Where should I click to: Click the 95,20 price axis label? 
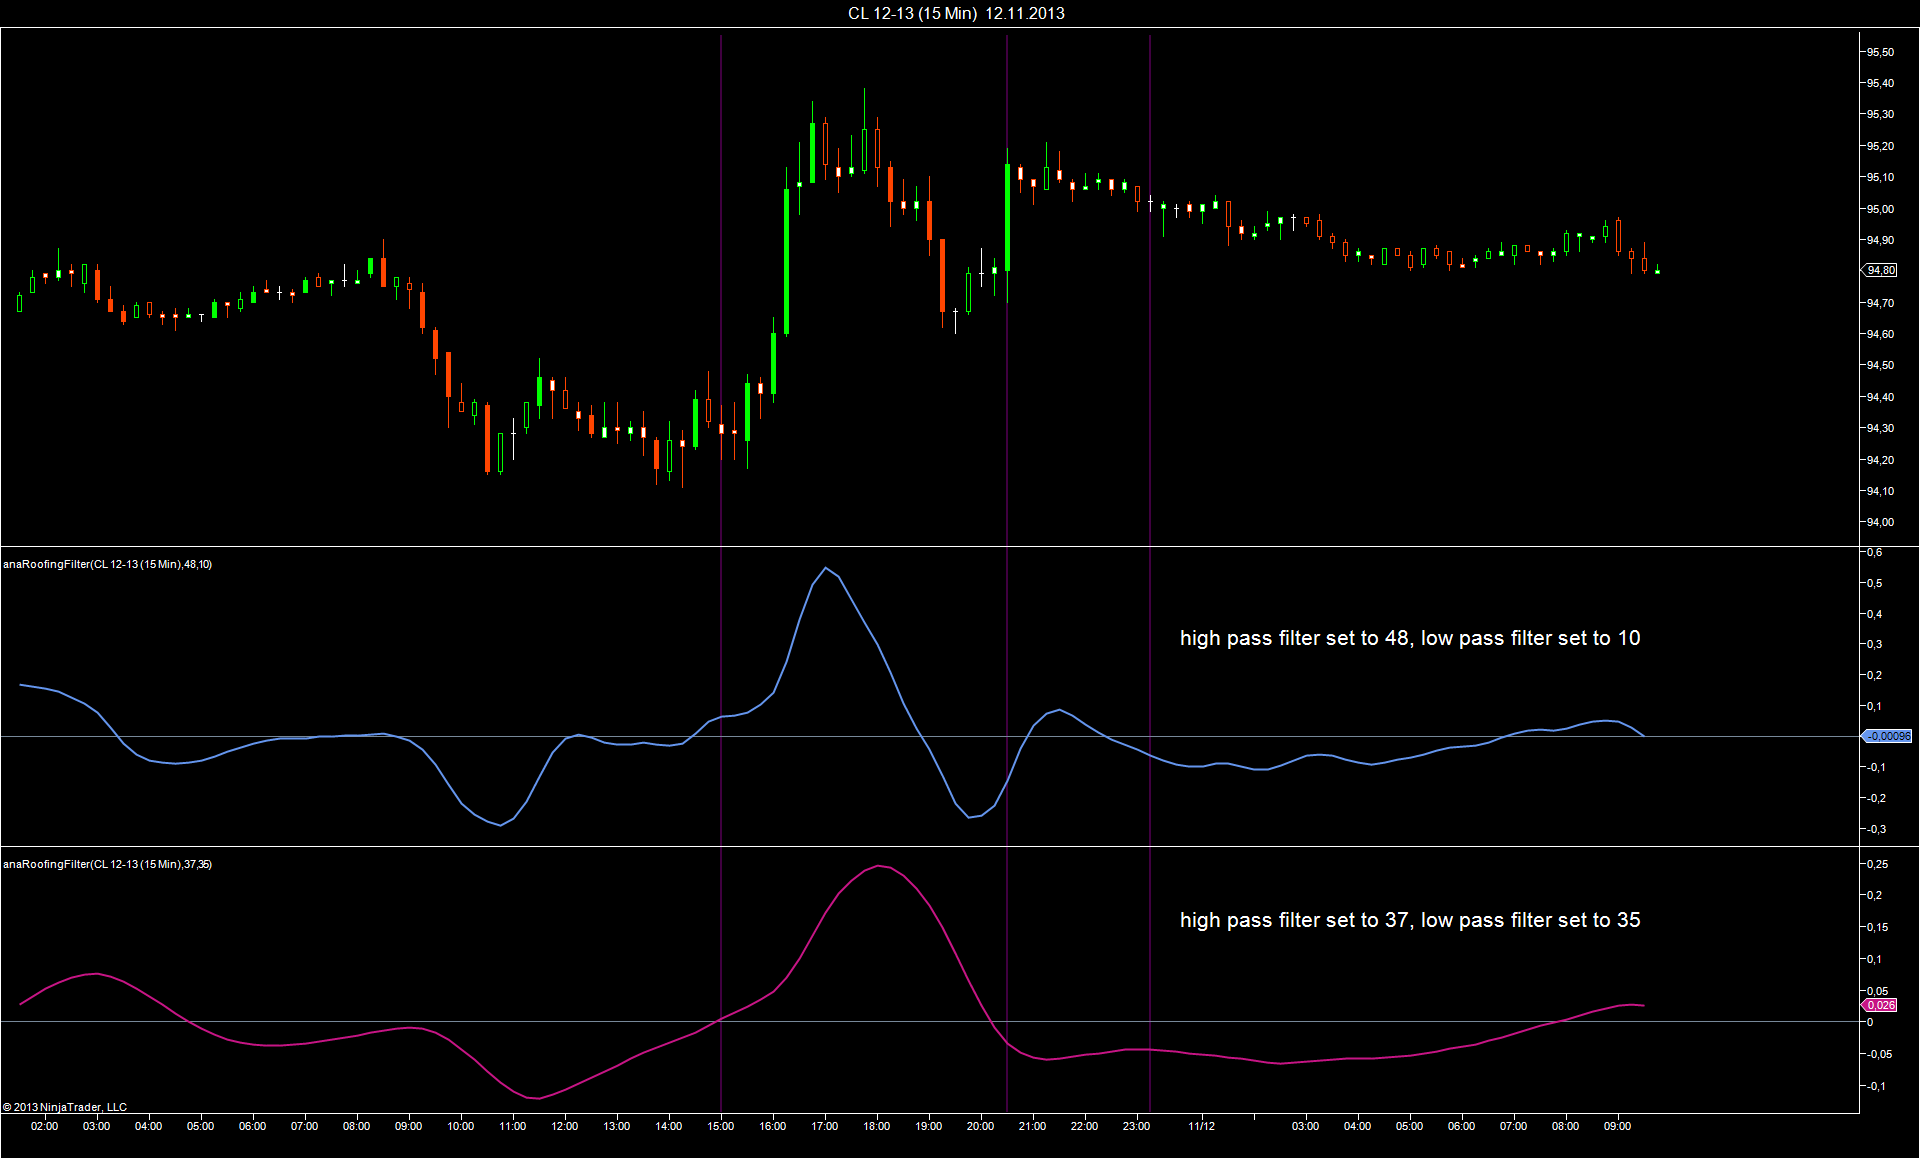coord(1880,146)
